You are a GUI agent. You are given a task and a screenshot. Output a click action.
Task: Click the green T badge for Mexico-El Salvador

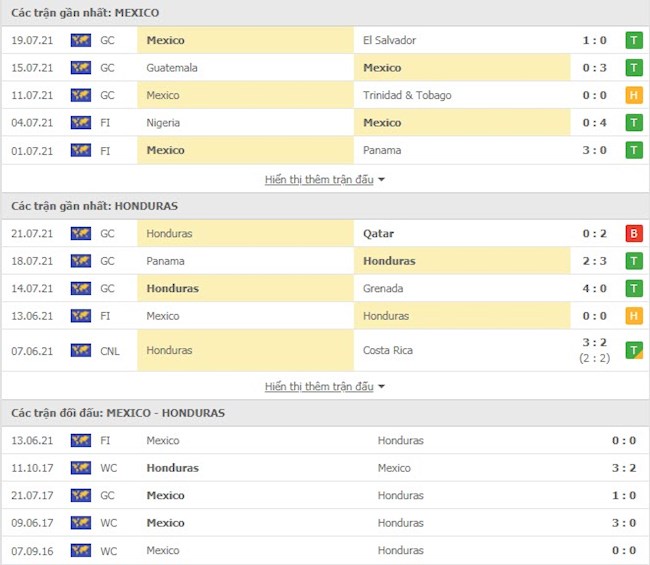(634, 40)
